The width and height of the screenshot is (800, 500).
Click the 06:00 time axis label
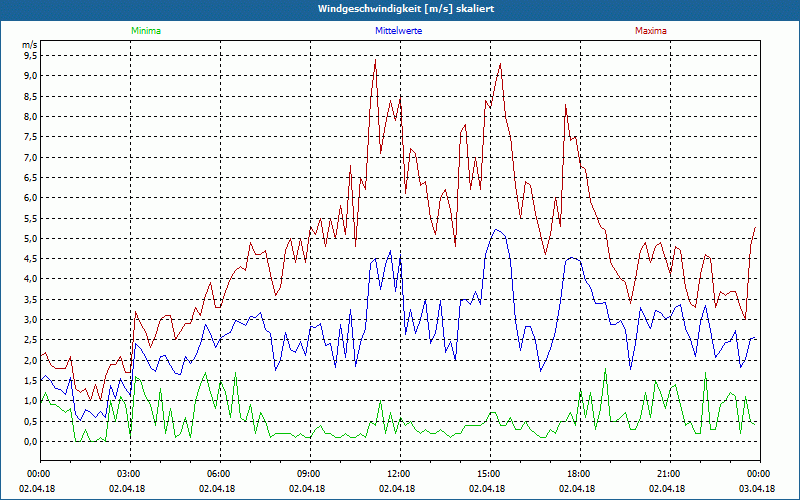point(220,474)
